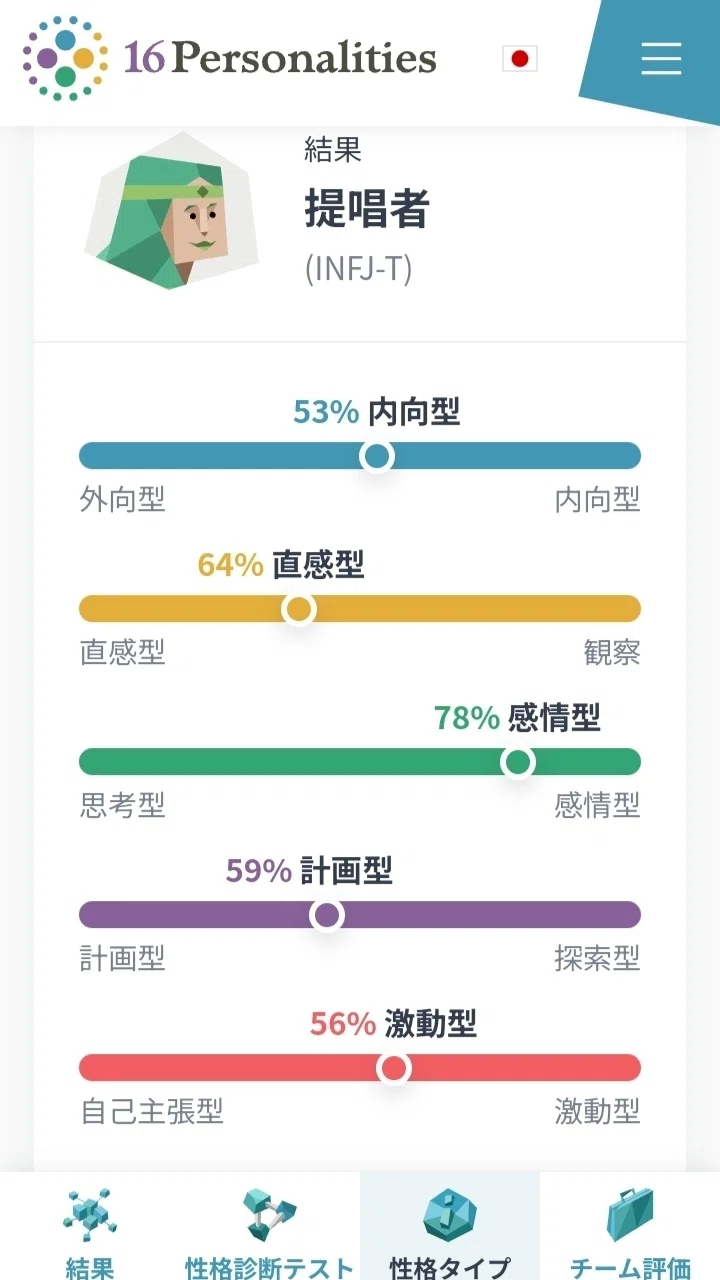
Task: Select the Japanese flag language icon
Action: 519,59
